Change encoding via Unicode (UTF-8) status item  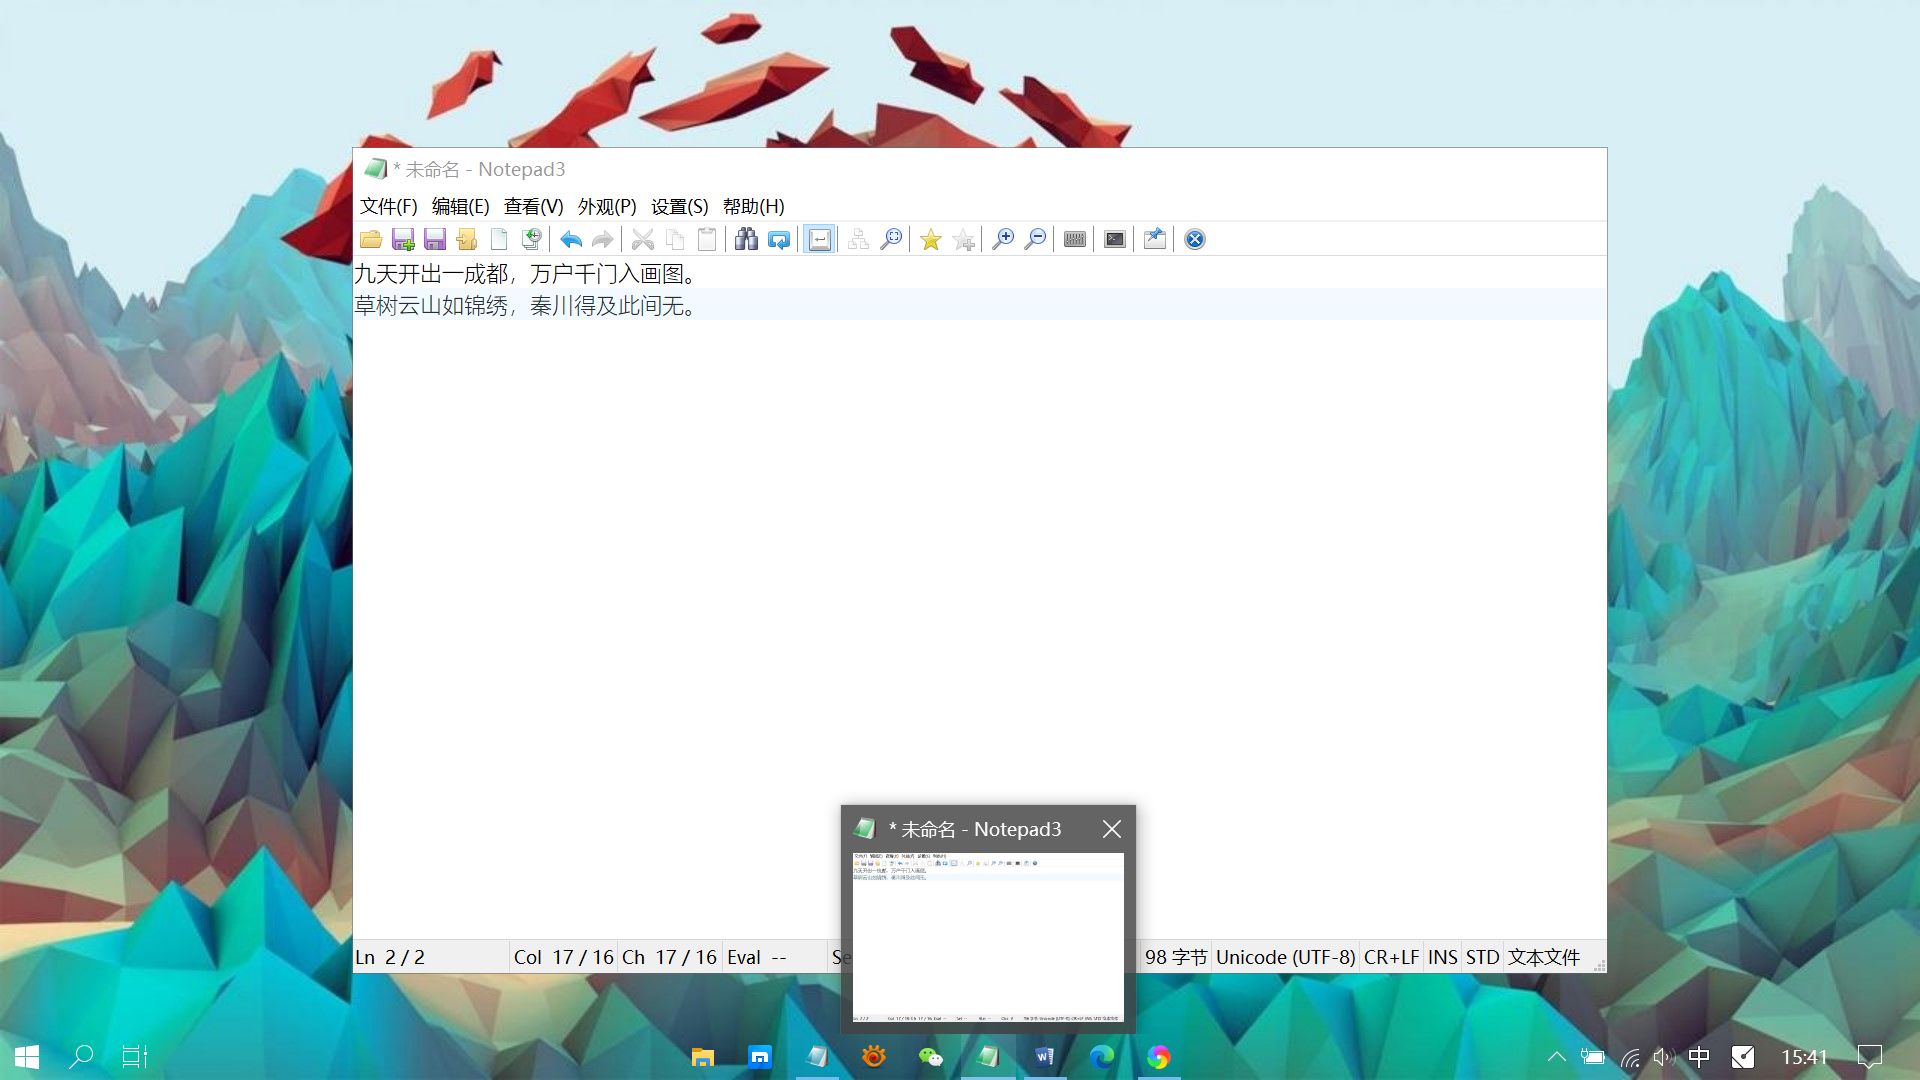coord(1285,957)
